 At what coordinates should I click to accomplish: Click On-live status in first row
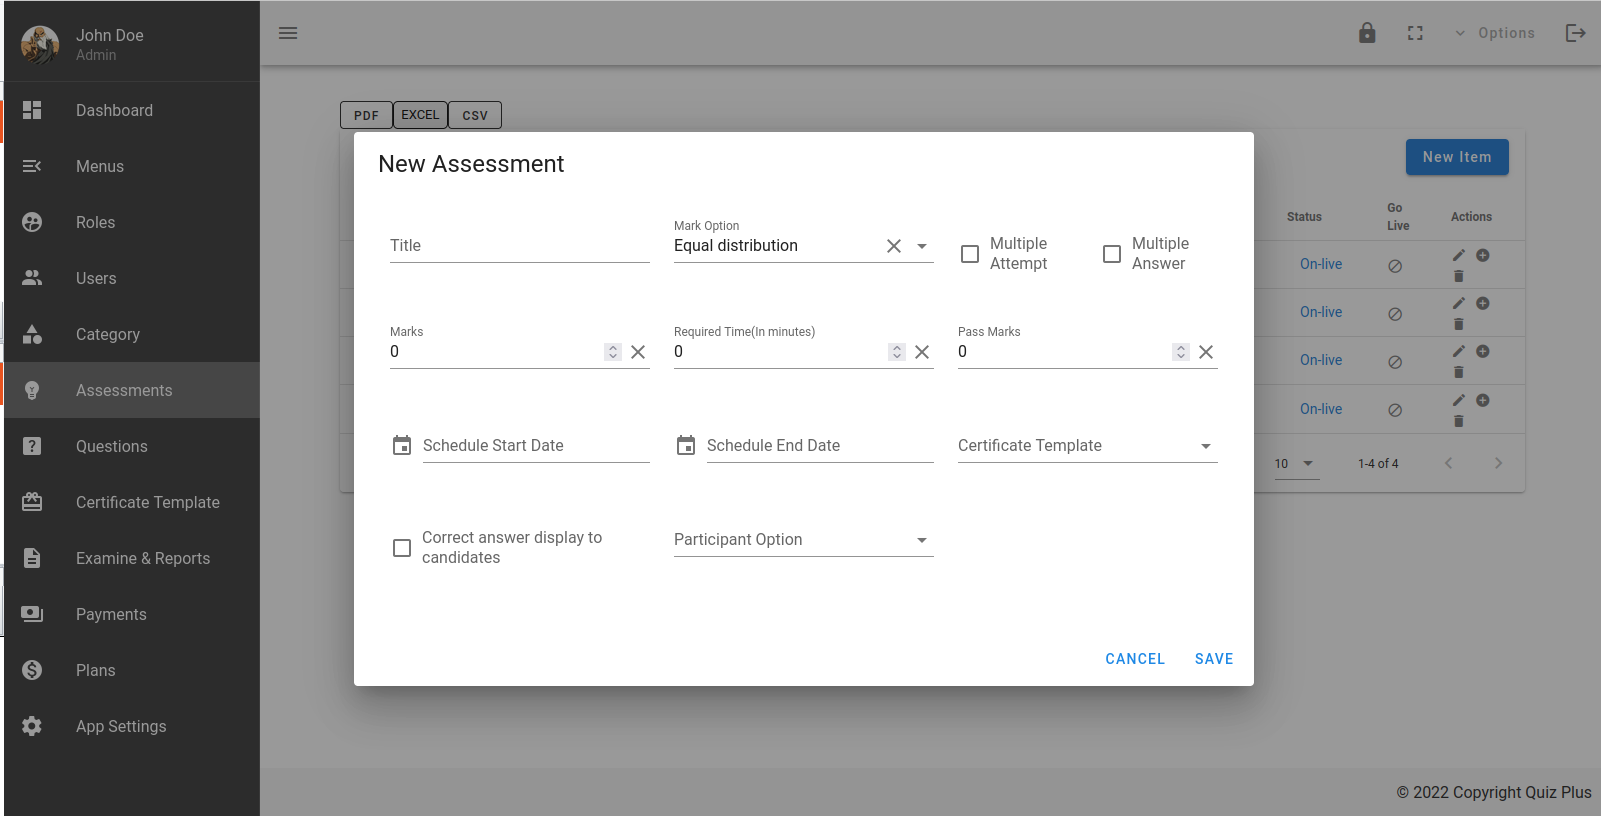point(1321,264)
